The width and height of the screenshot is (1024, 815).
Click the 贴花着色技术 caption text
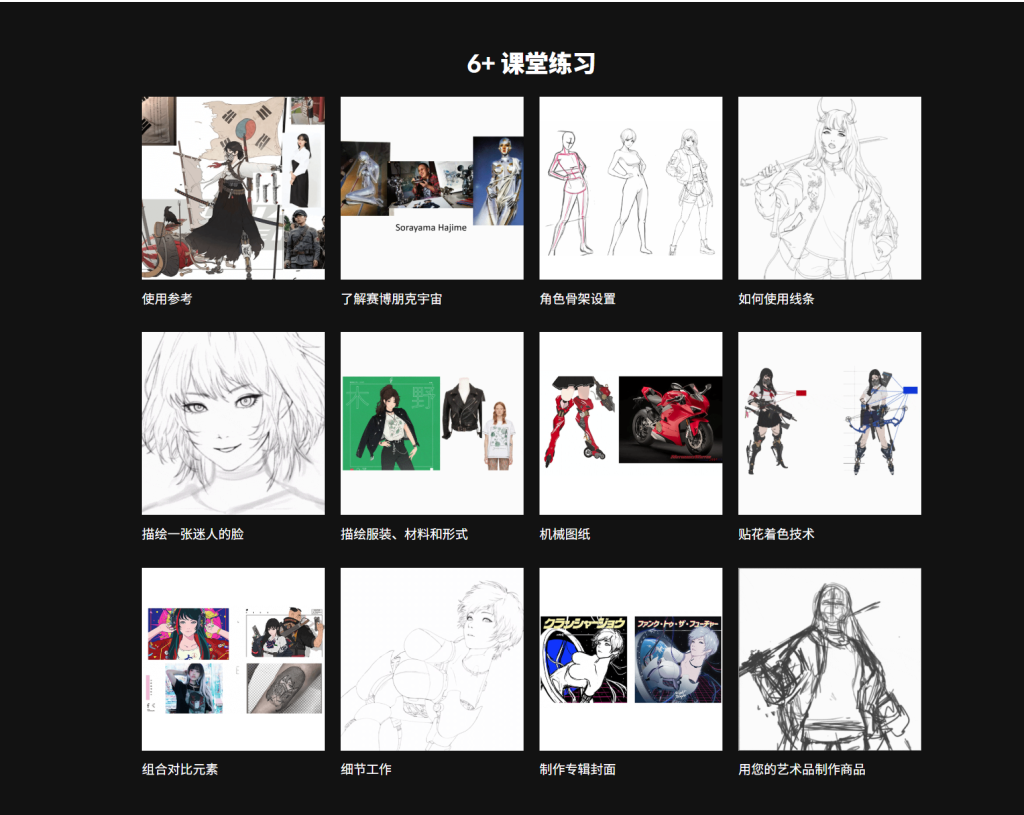coord(776,534)
